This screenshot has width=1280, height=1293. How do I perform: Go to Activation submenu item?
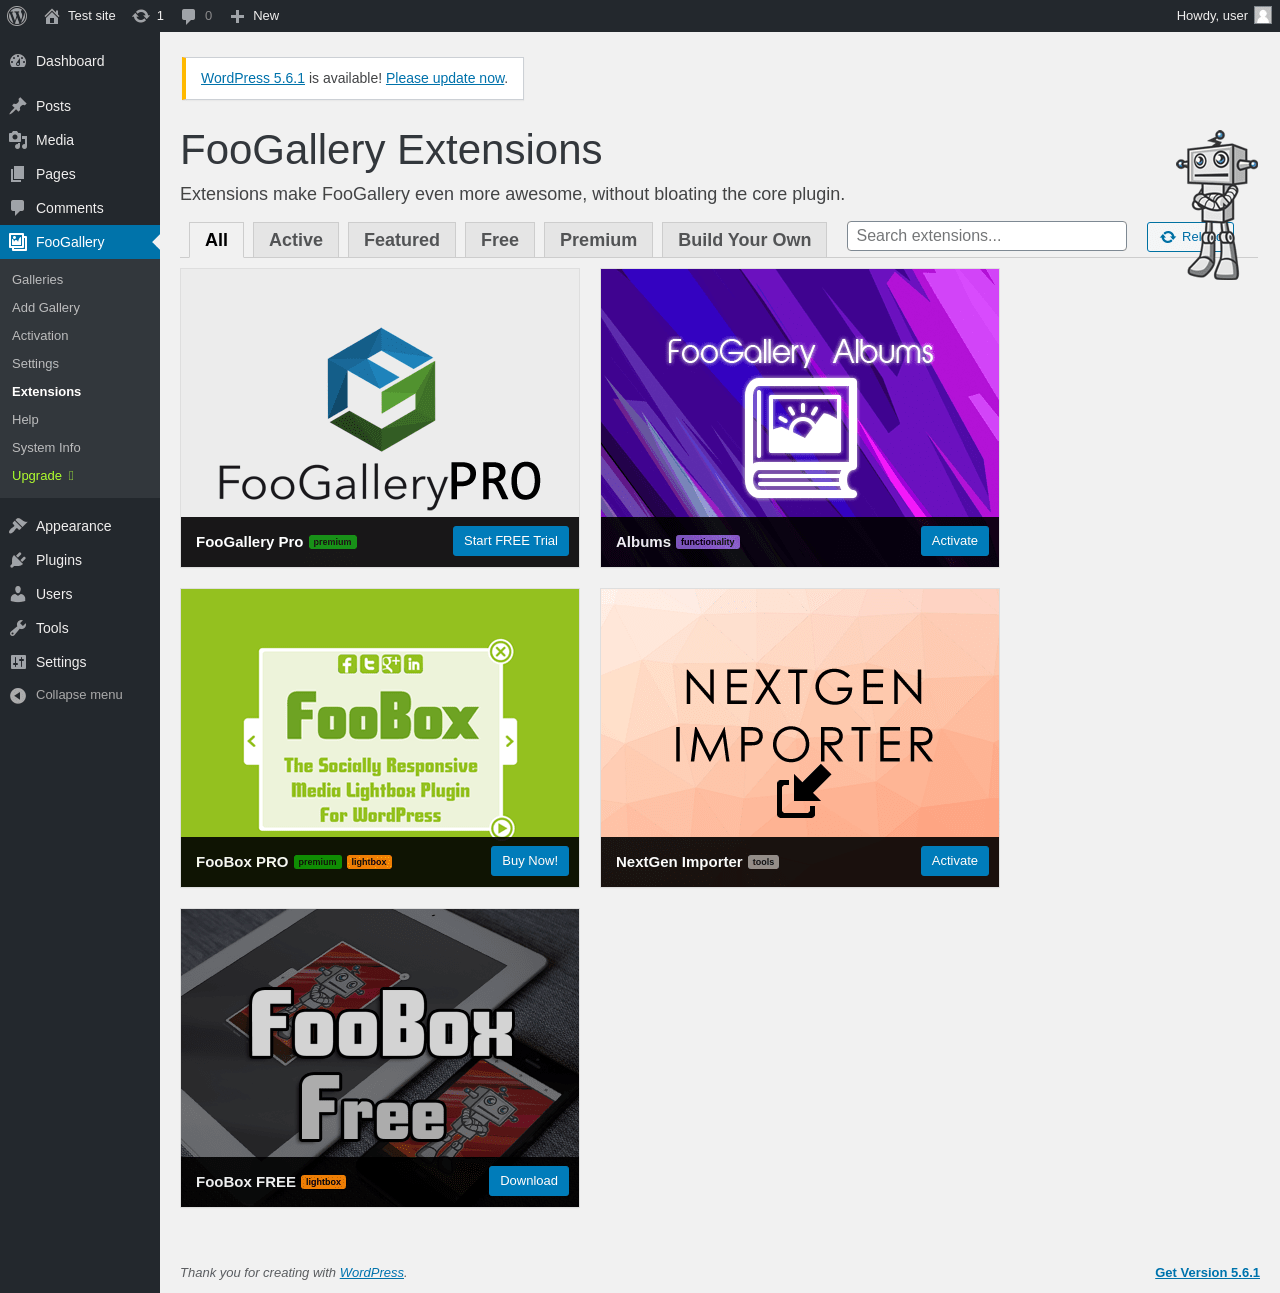(80, 336)
